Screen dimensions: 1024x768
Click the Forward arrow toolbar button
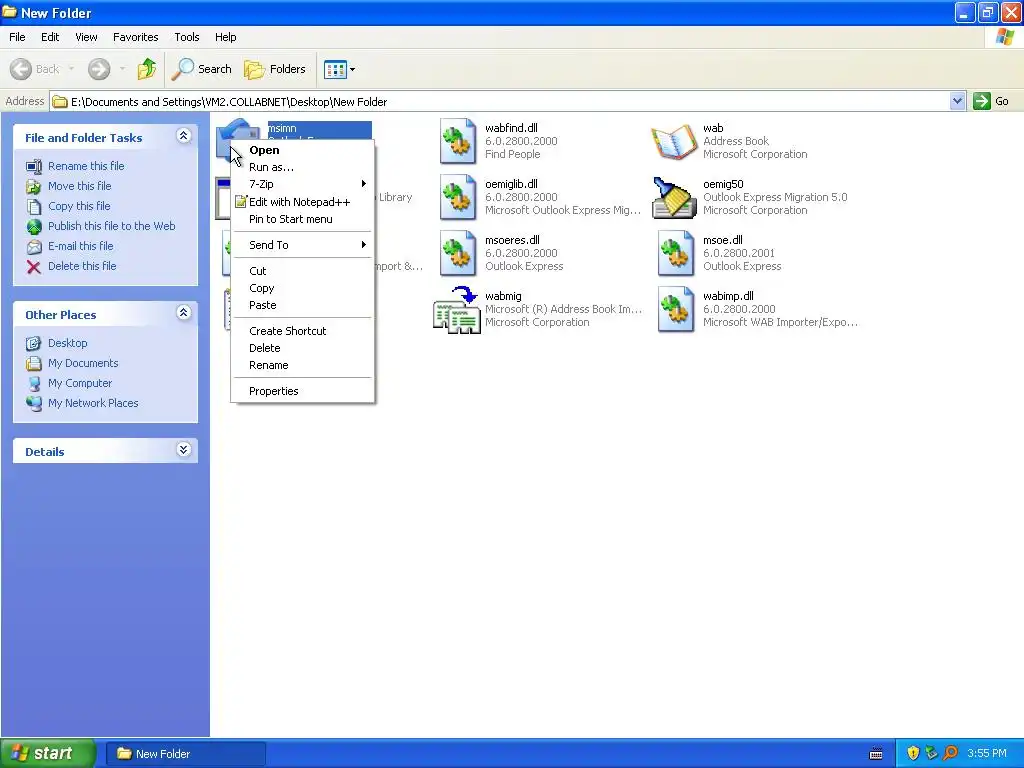pyautogui.click(x=99, y=69)
